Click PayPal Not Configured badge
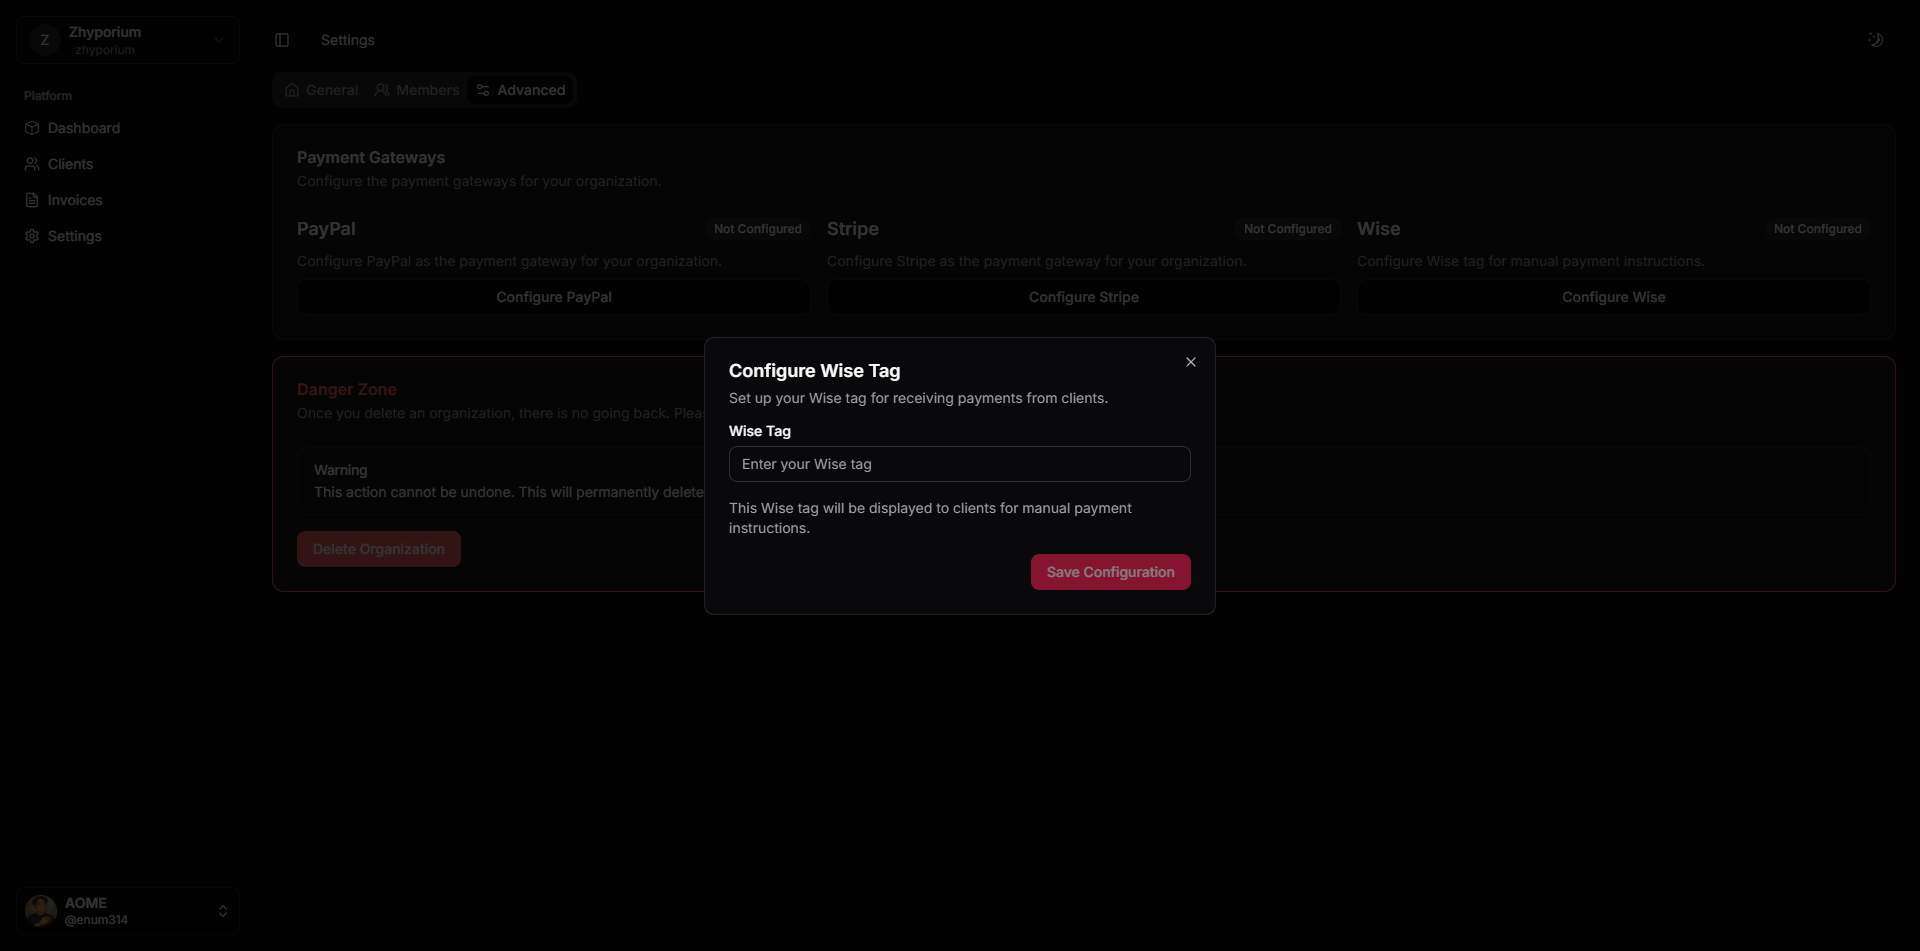 click(758, 229)
